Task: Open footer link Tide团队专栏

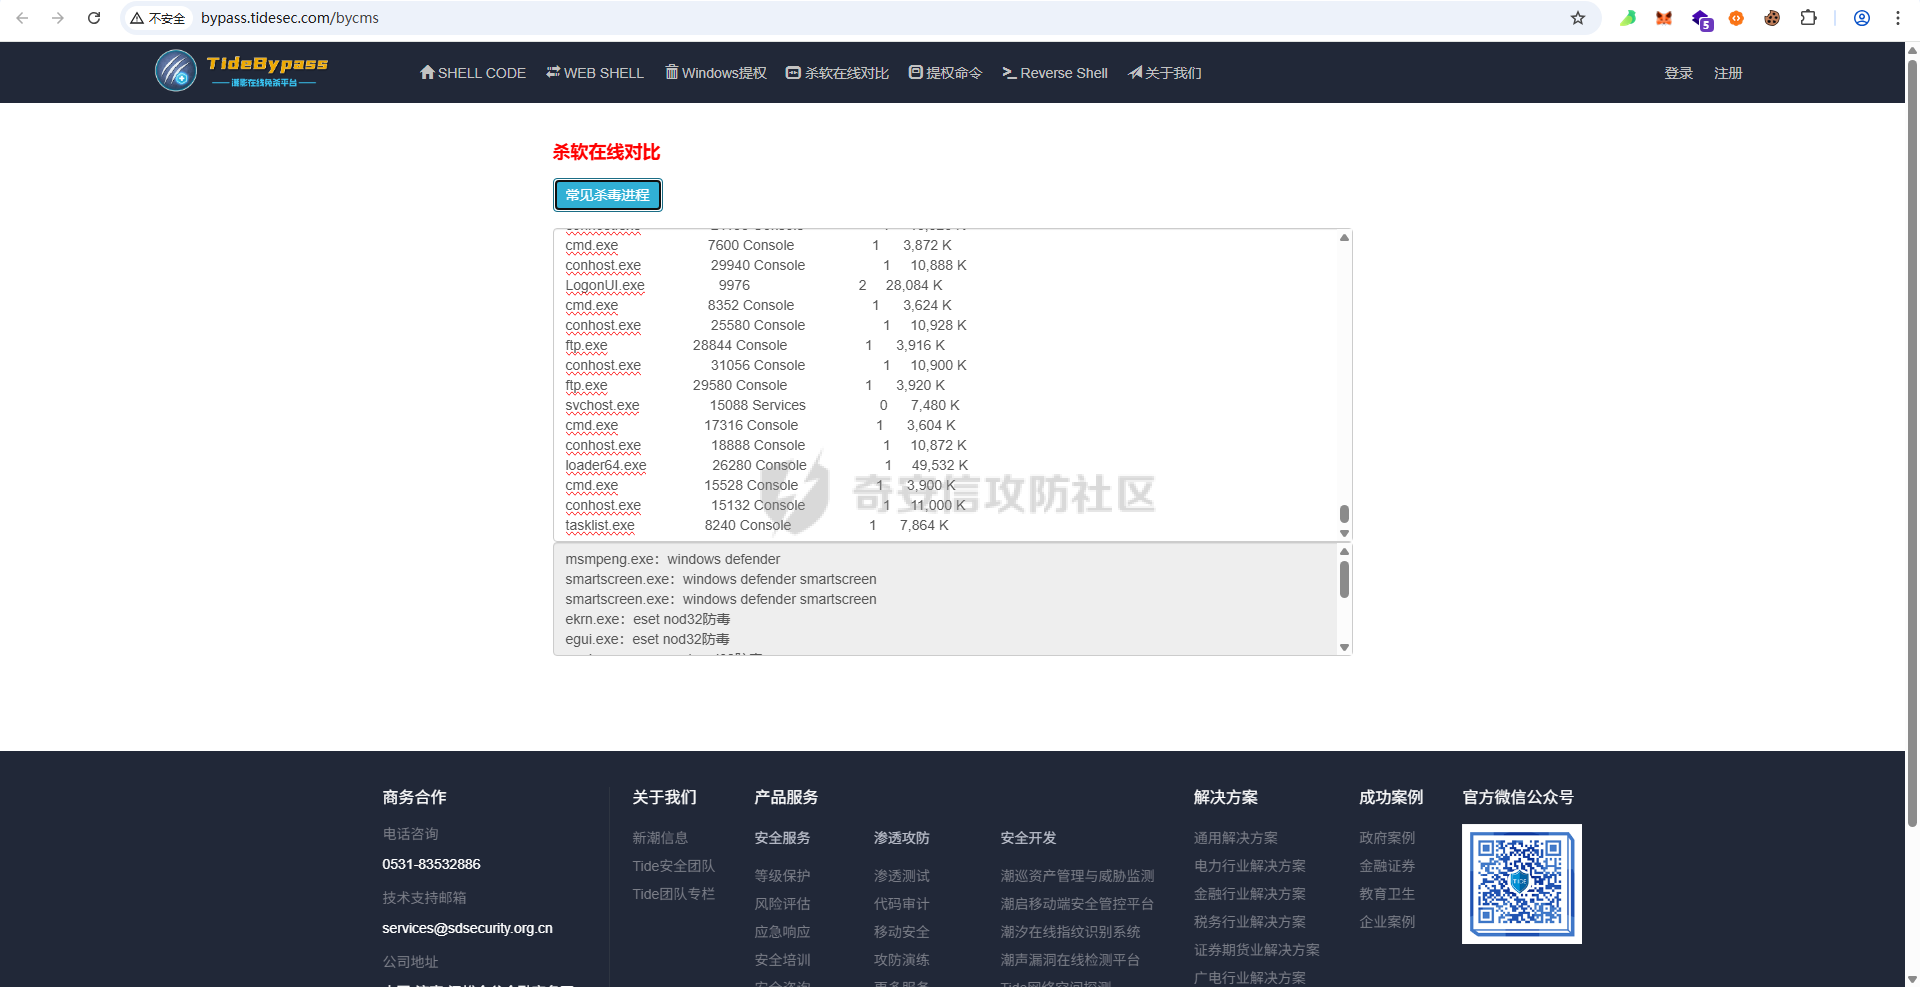Action: click(673, 894)
